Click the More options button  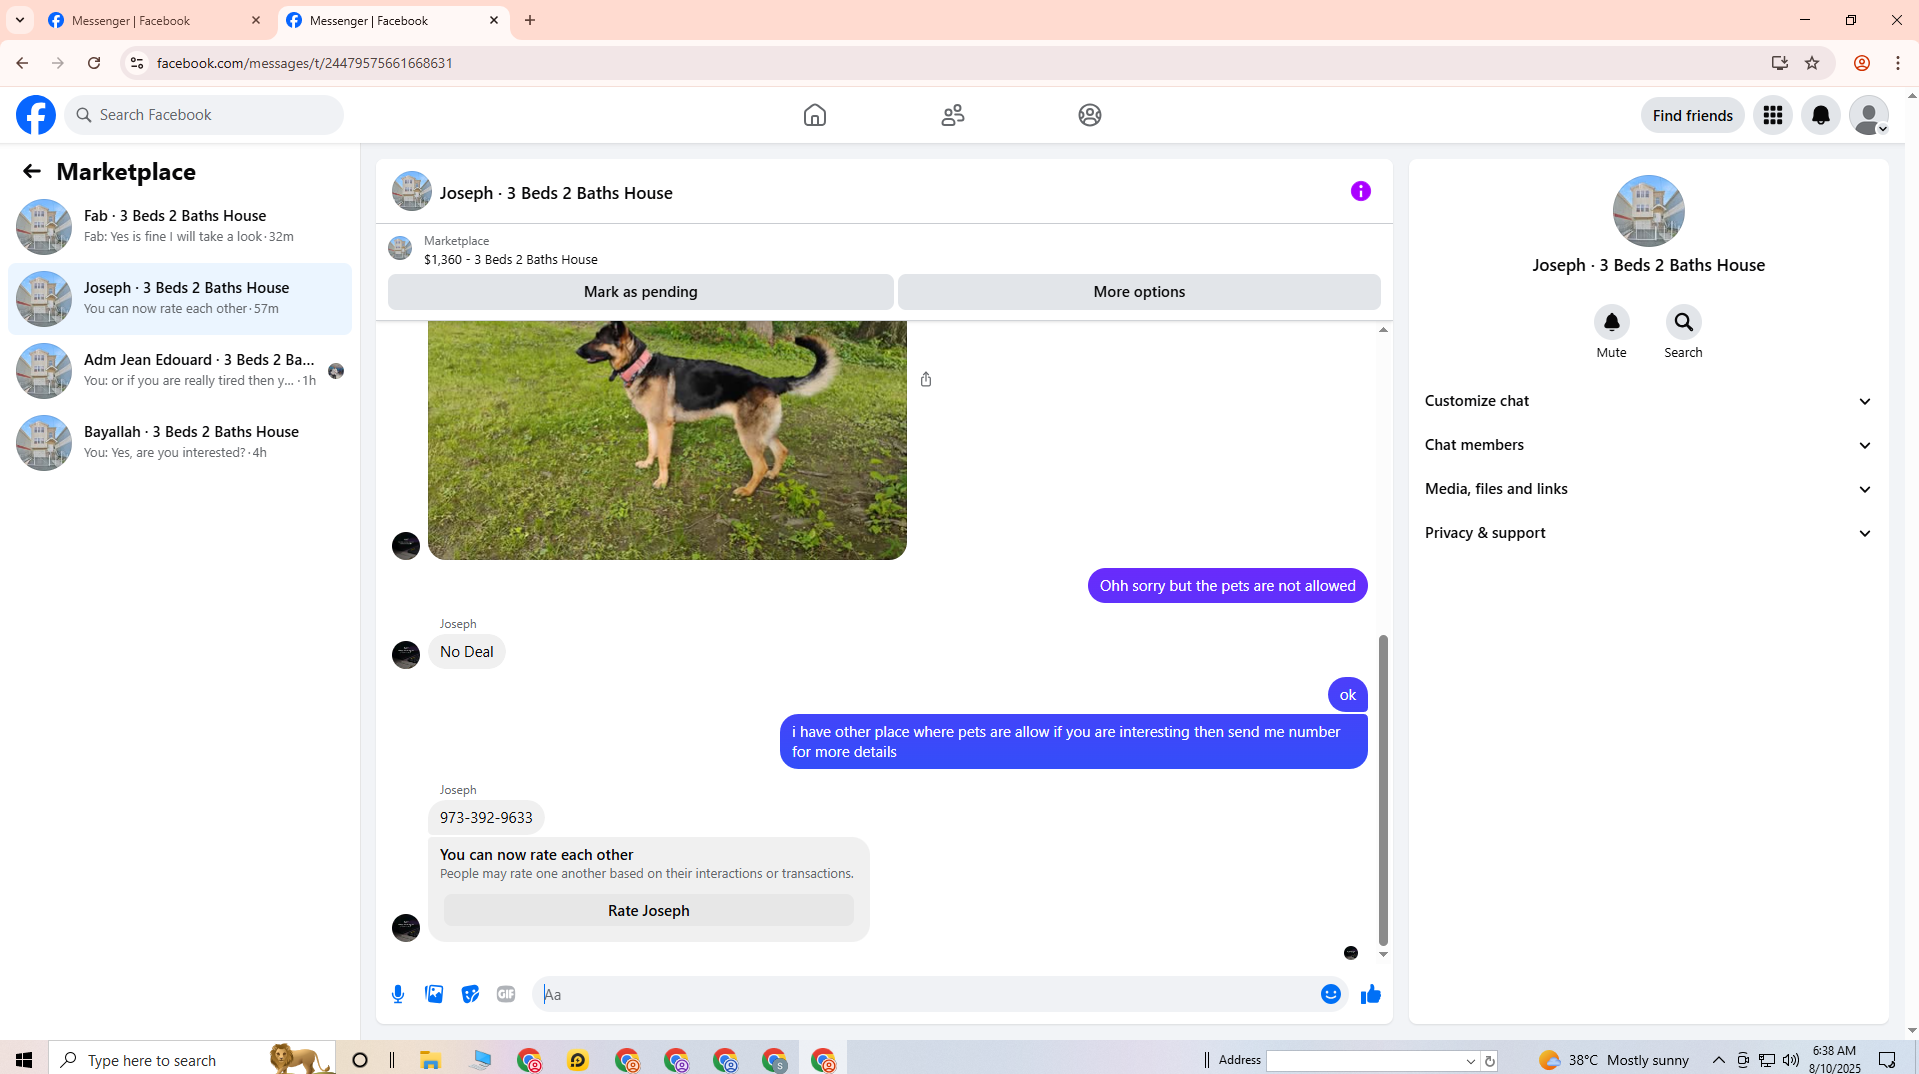(x=1139, y=292)
